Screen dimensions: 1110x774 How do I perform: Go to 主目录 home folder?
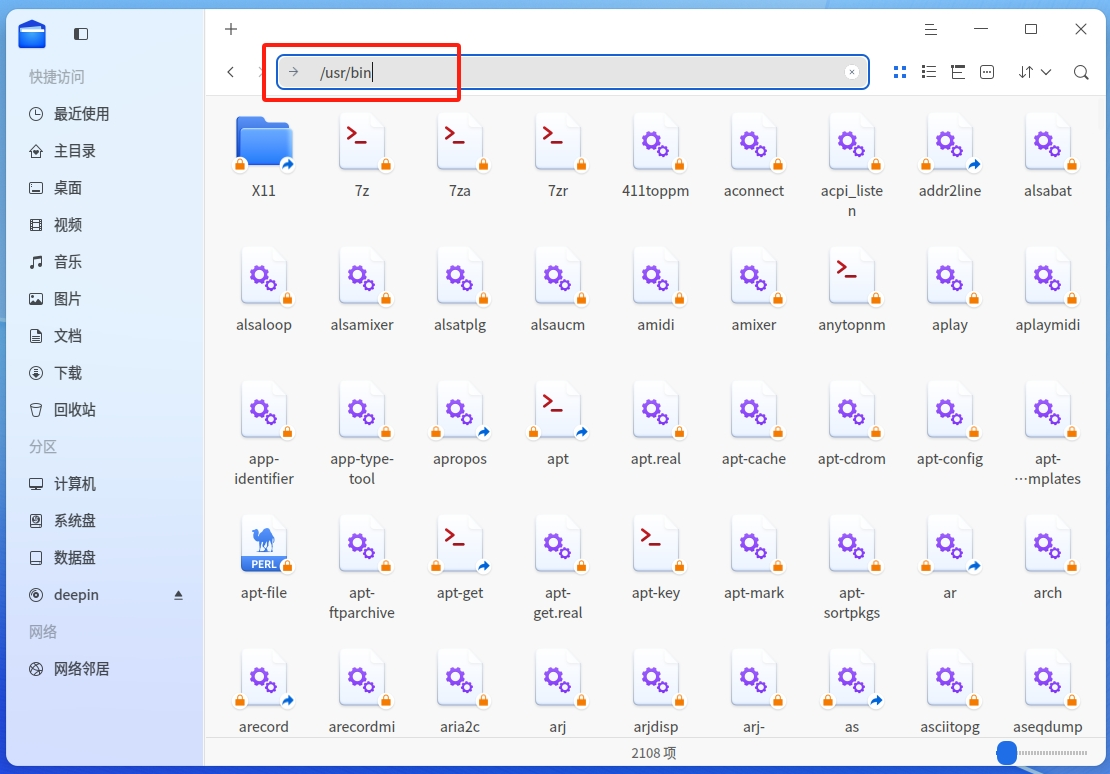click(x=105, y=151)
